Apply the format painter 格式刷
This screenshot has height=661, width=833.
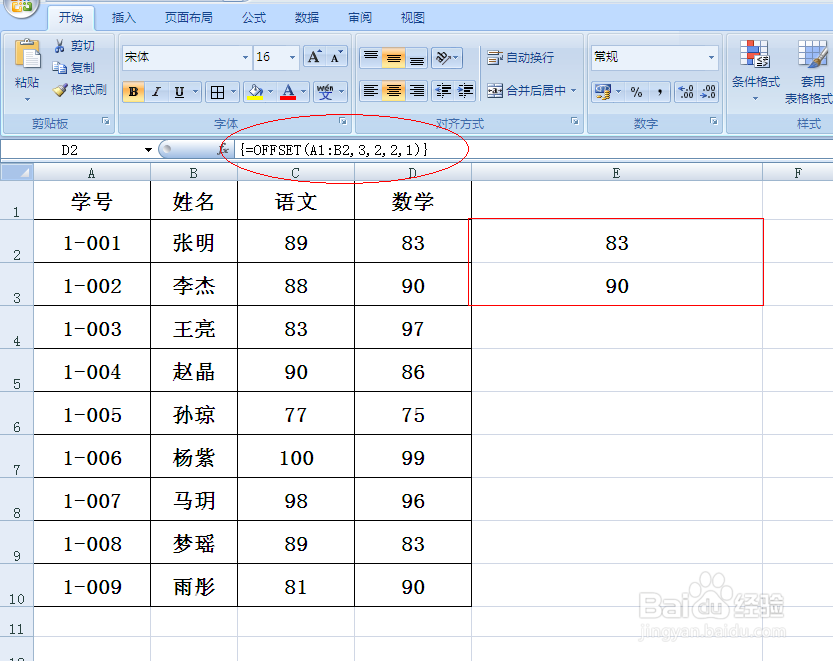81,89
